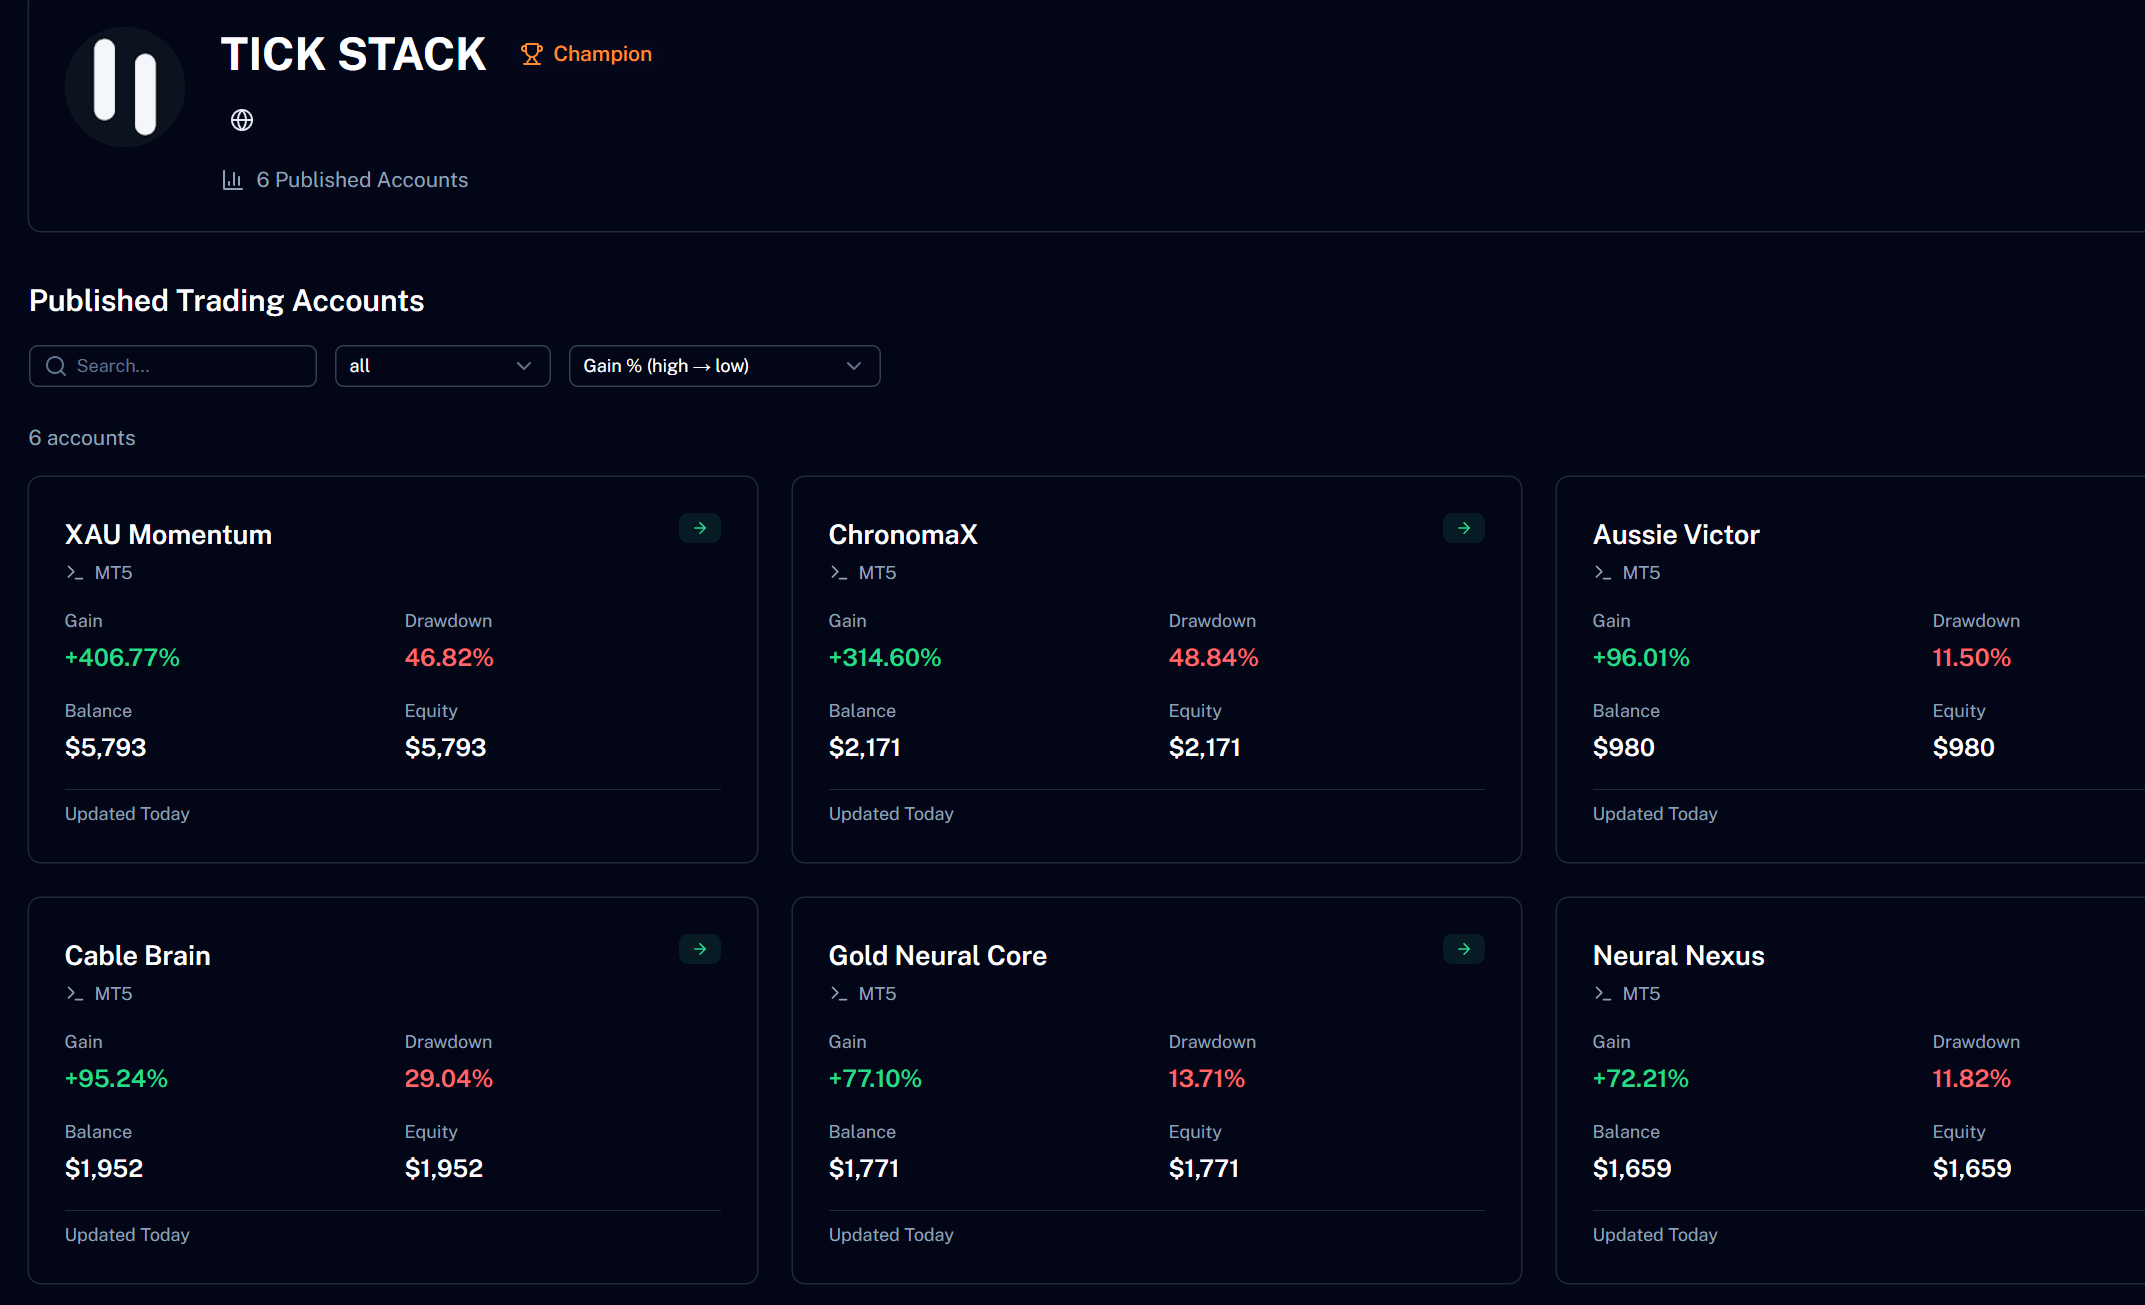The image size is (2145, 1305).
Task: Click the Gold Neural Core card title
Action: (x=938, y=956)
